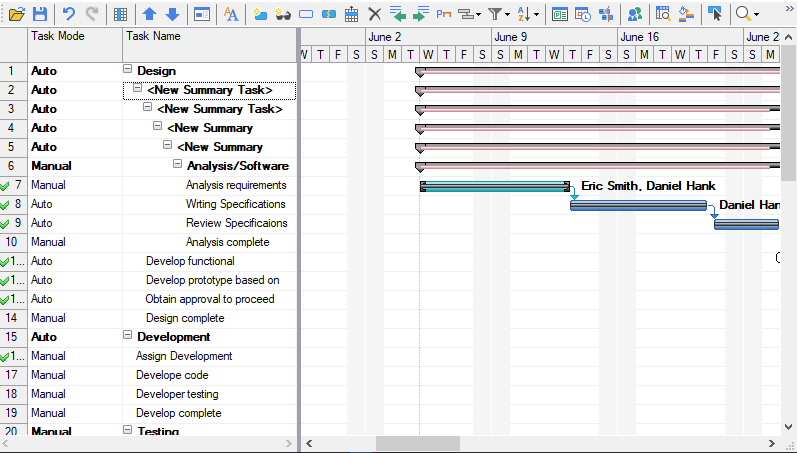Delete the selected task with the X icon
Screen dimensions: 797x453
coord(375,14)
